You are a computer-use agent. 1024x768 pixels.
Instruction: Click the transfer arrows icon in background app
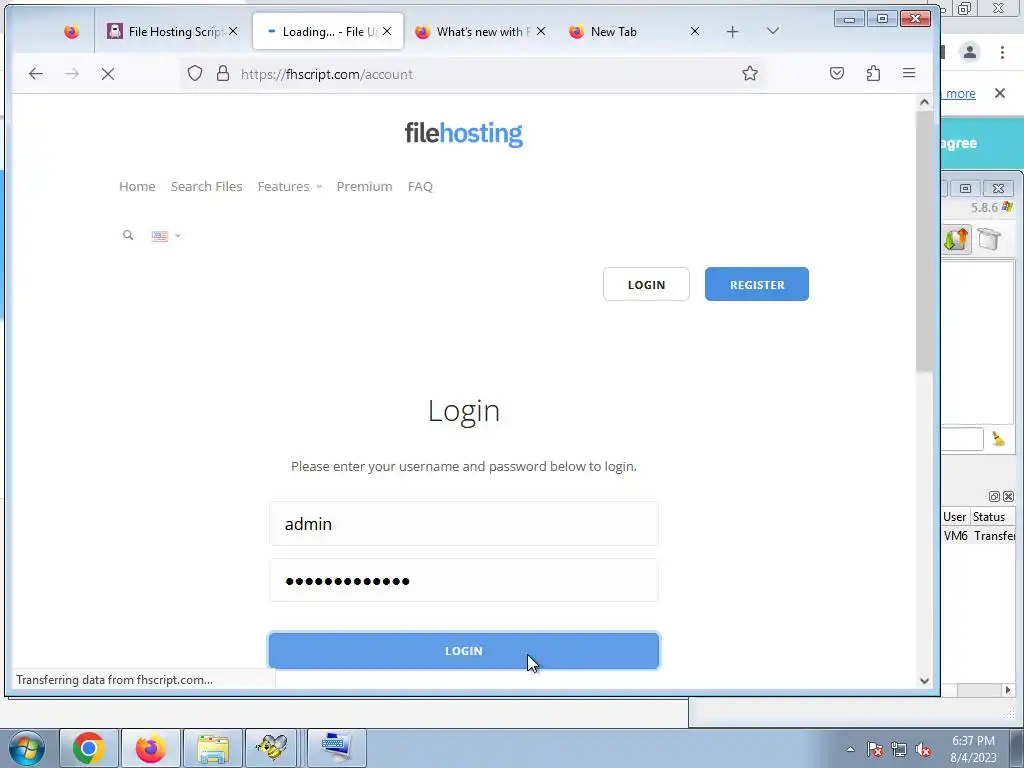[x=956, y=239]
